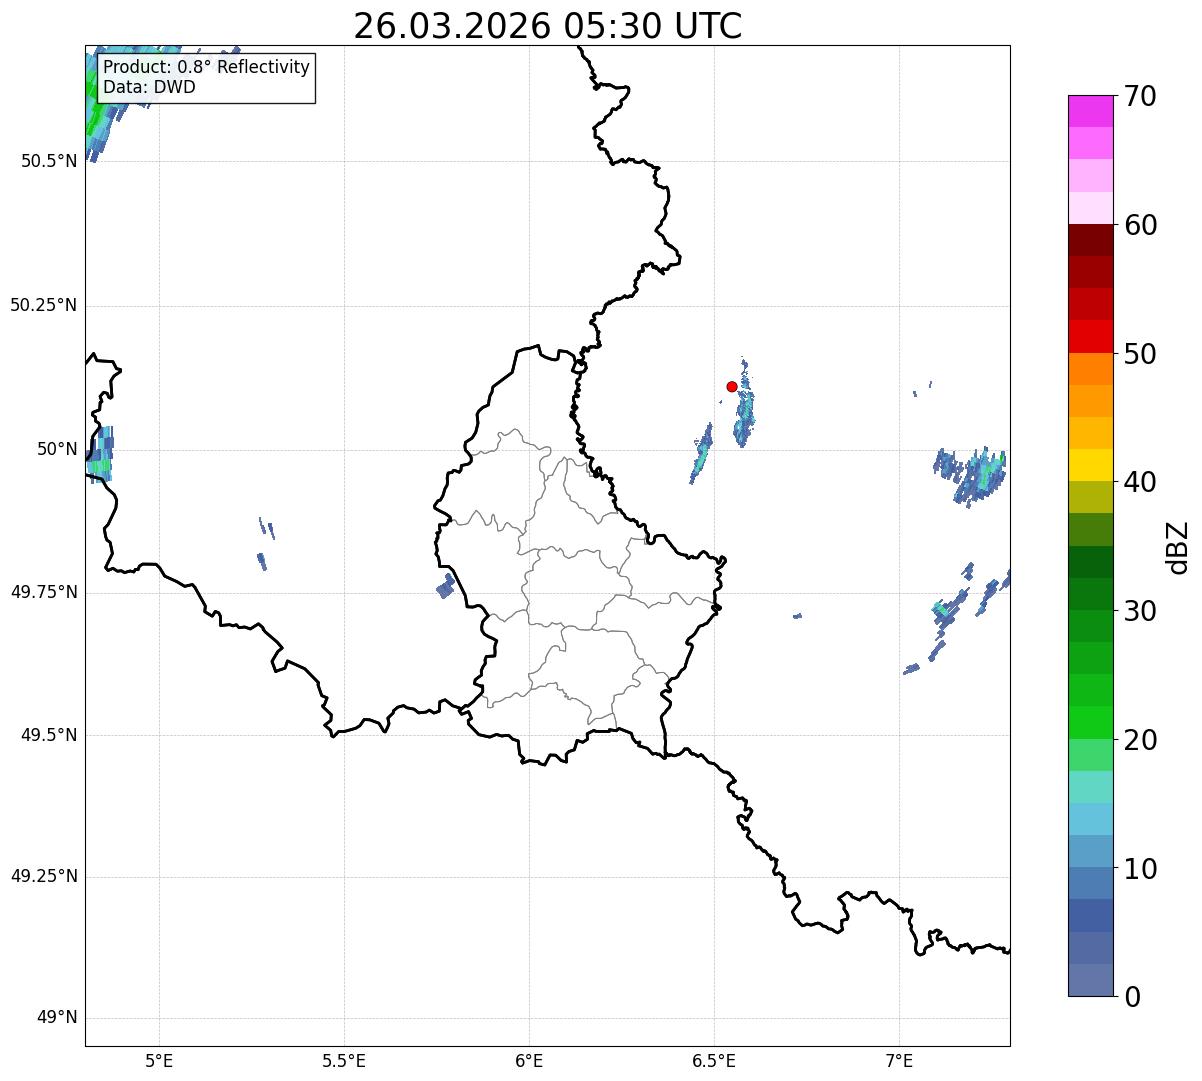
Task: Click the bright red 50 dBZ swatch
Action: point(1090,337)
